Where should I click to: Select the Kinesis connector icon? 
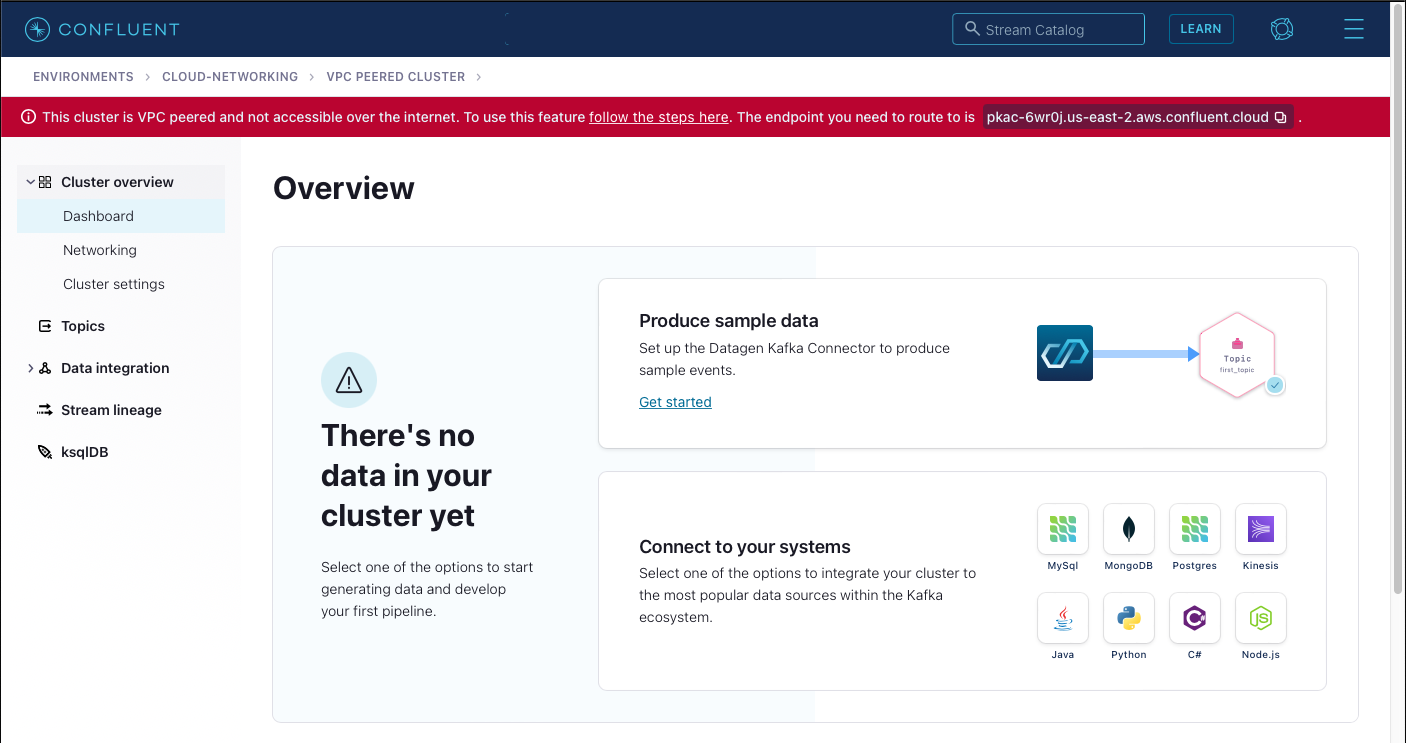(1261, 529)
